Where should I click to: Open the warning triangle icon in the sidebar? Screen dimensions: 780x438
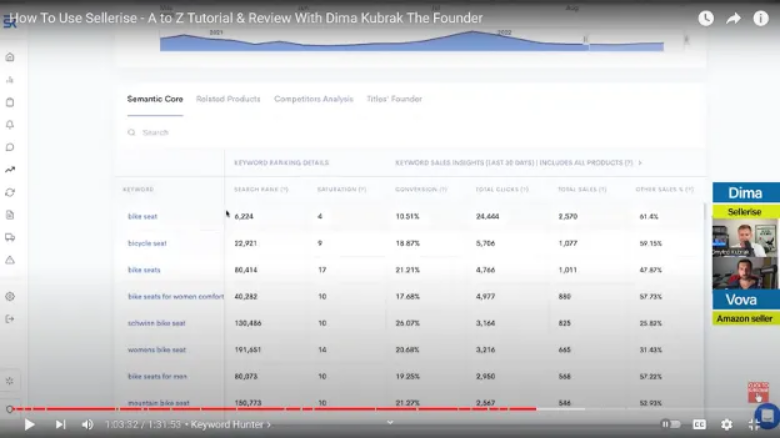coord(10,260)
